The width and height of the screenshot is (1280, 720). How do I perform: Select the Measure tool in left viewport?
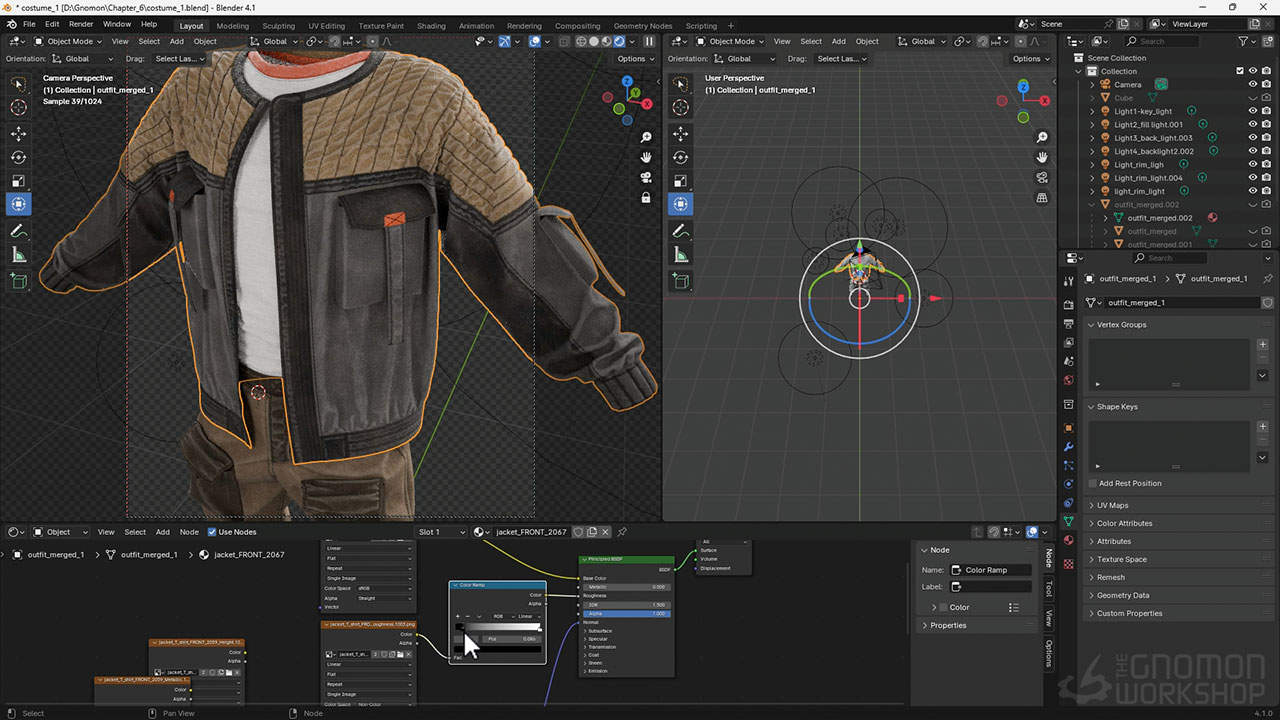18,255
